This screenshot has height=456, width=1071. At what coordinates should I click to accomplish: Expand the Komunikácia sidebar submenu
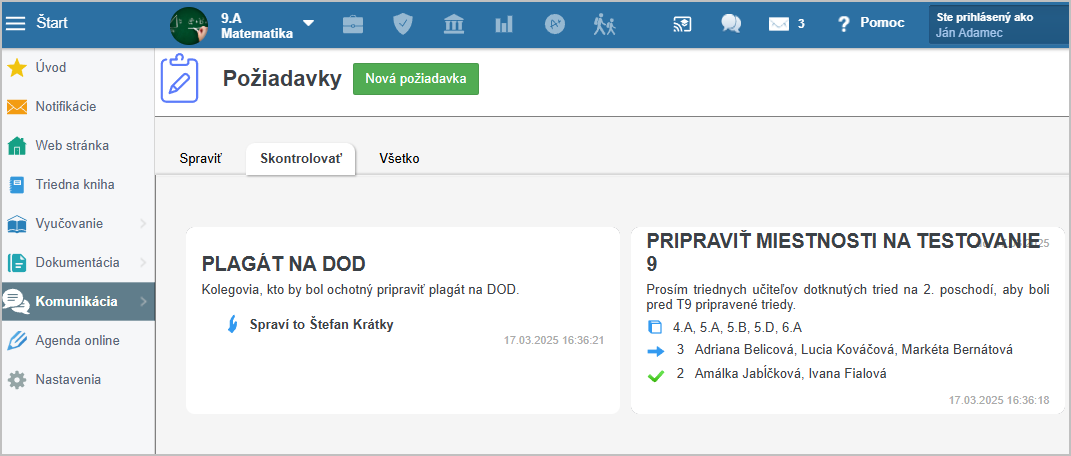(143, 301)
